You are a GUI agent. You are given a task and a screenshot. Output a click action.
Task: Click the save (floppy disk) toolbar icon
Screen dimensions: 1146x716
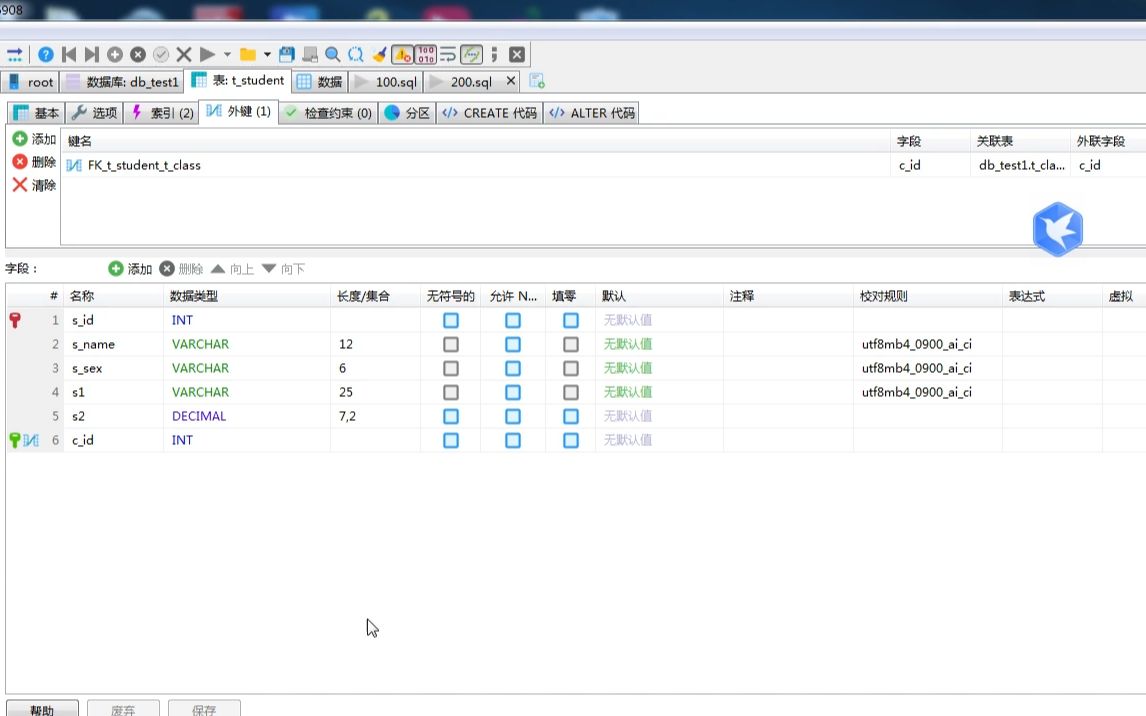[287, 54]
